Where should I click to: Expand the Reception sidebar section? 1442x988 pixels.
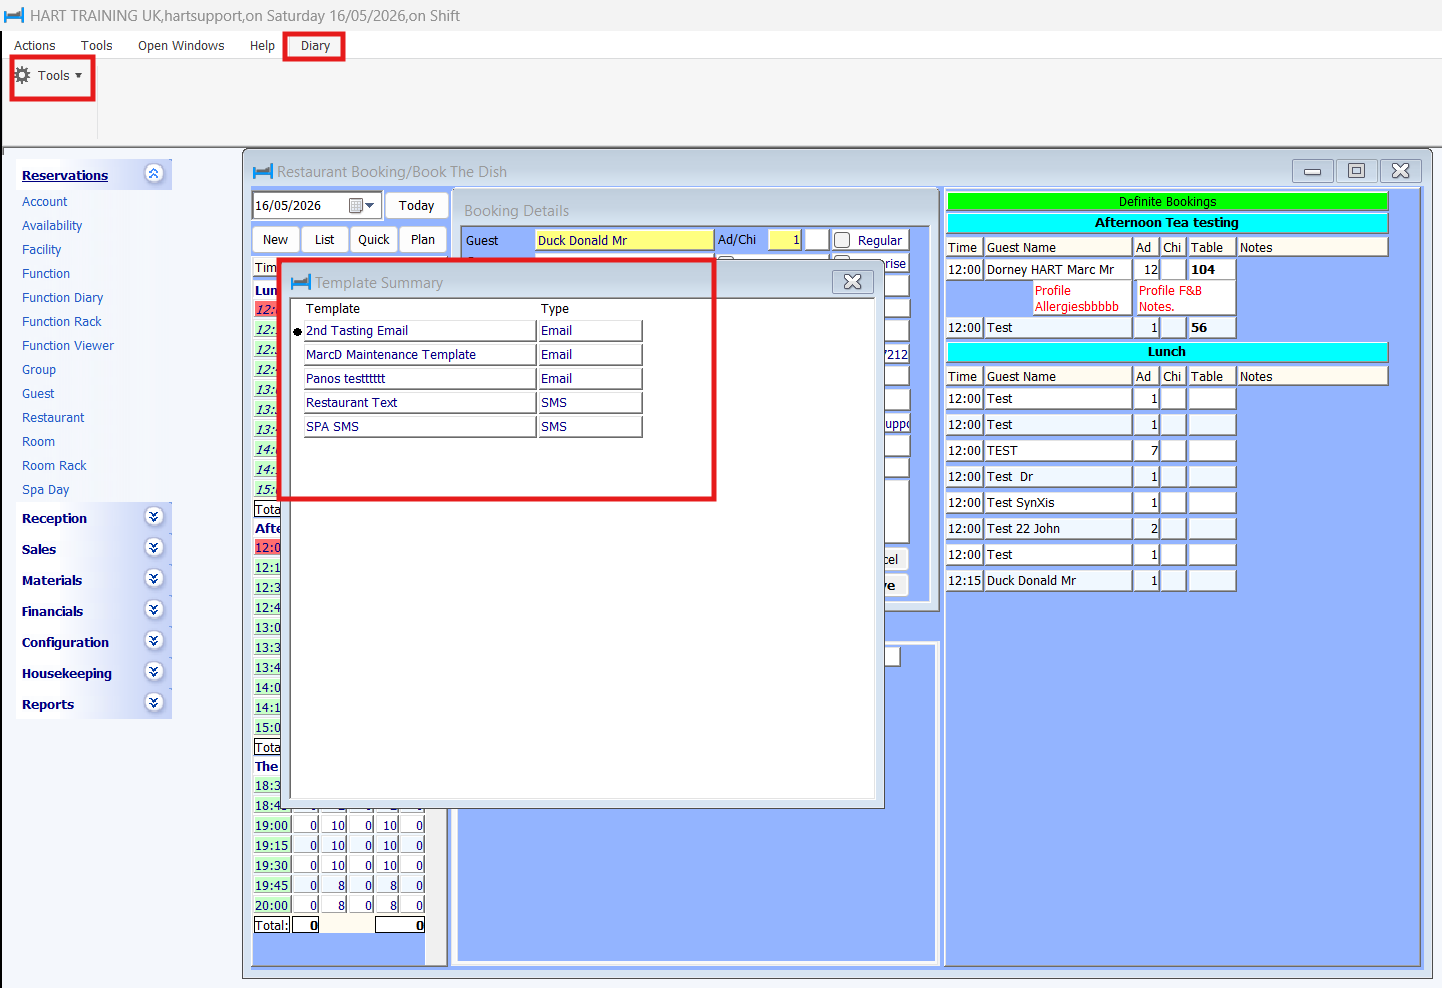(x=153, y=517)
